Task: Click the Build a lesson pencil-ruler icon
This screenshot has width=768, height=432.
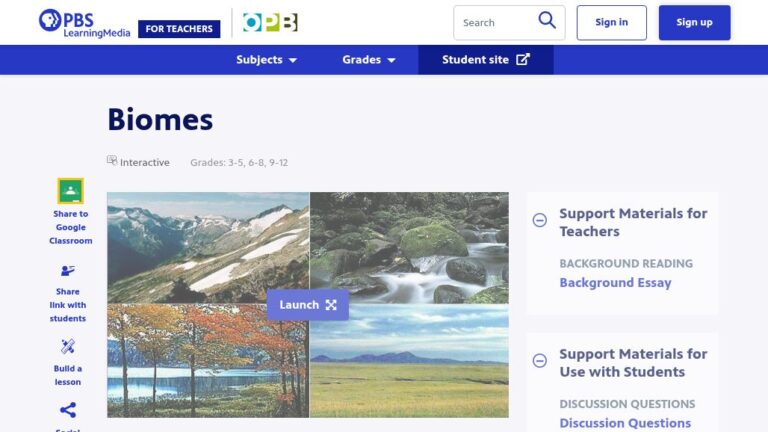Action: (x=68, y=347)
